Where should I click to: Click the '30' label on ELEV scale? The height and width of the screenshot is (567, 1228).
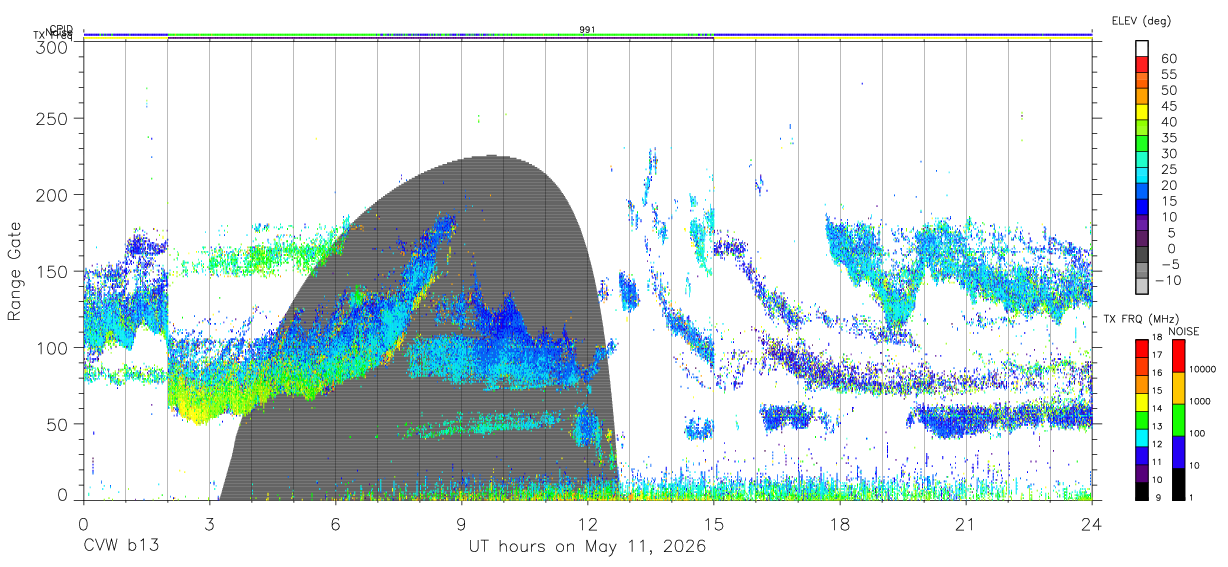1168,154
